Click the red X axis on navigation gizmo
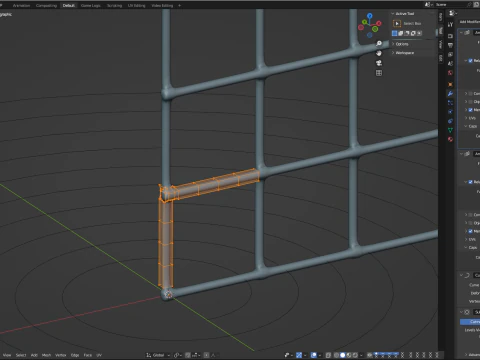Viewport: 480px width, 360px height. pos(379,23)
